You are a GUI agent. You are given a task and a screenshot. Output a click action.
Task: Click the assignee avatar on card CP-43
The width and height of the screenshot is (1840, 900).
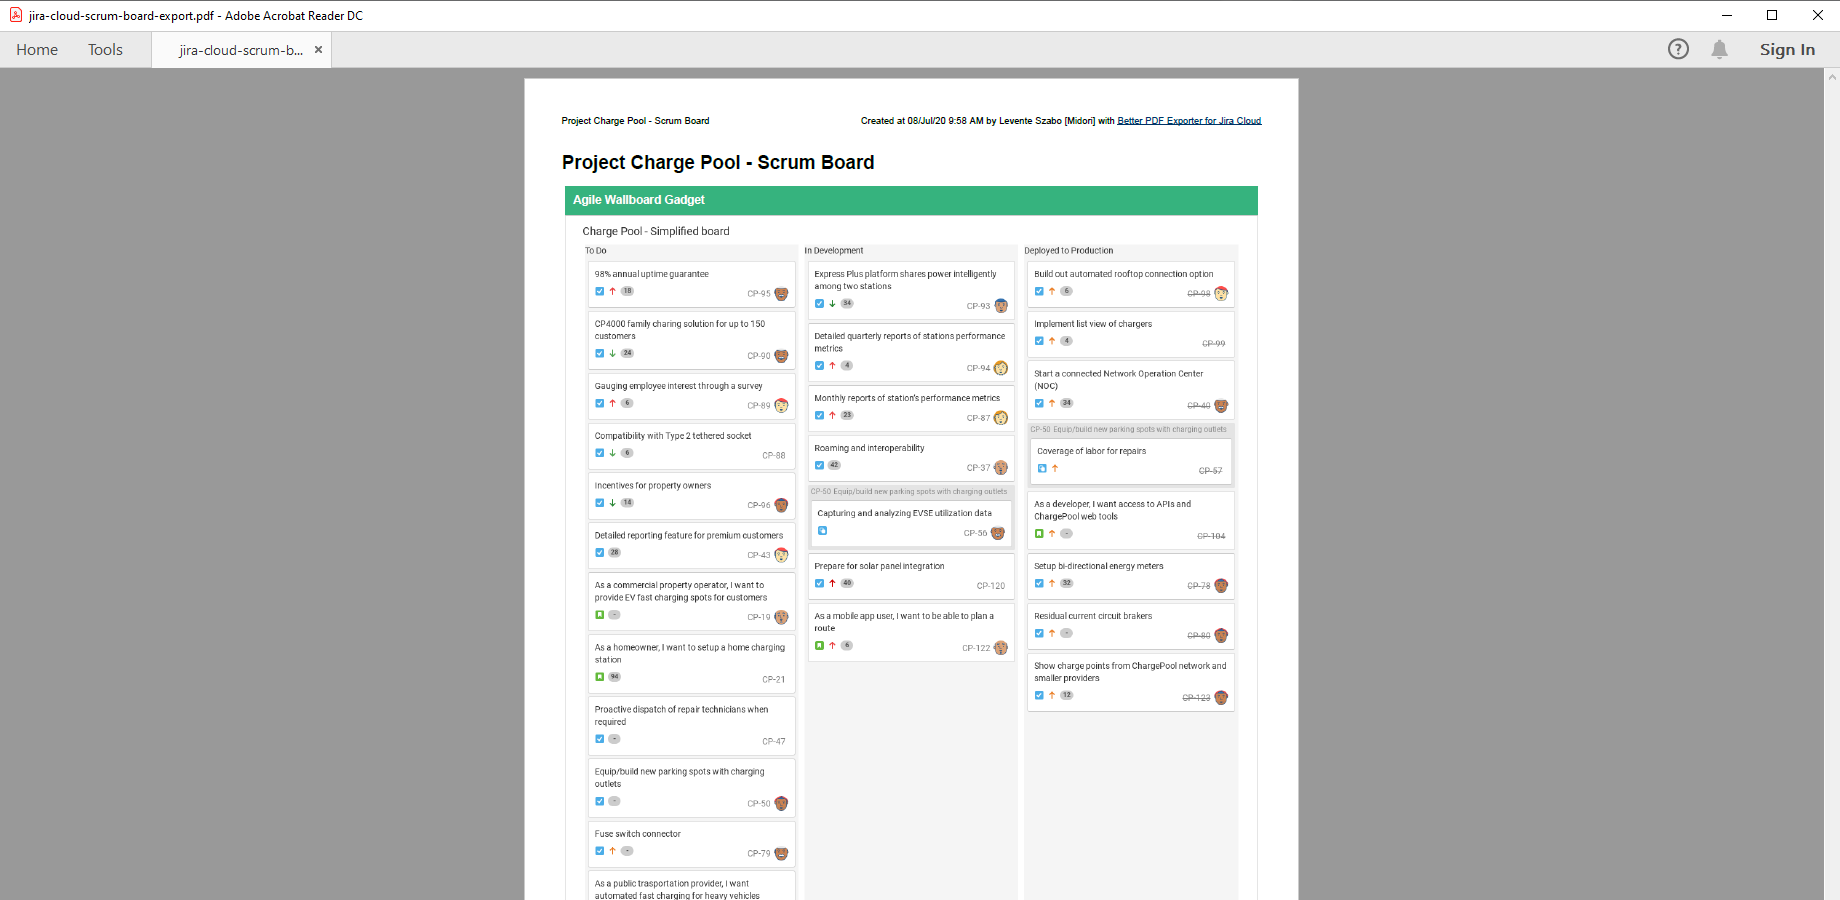click(781, 555)
